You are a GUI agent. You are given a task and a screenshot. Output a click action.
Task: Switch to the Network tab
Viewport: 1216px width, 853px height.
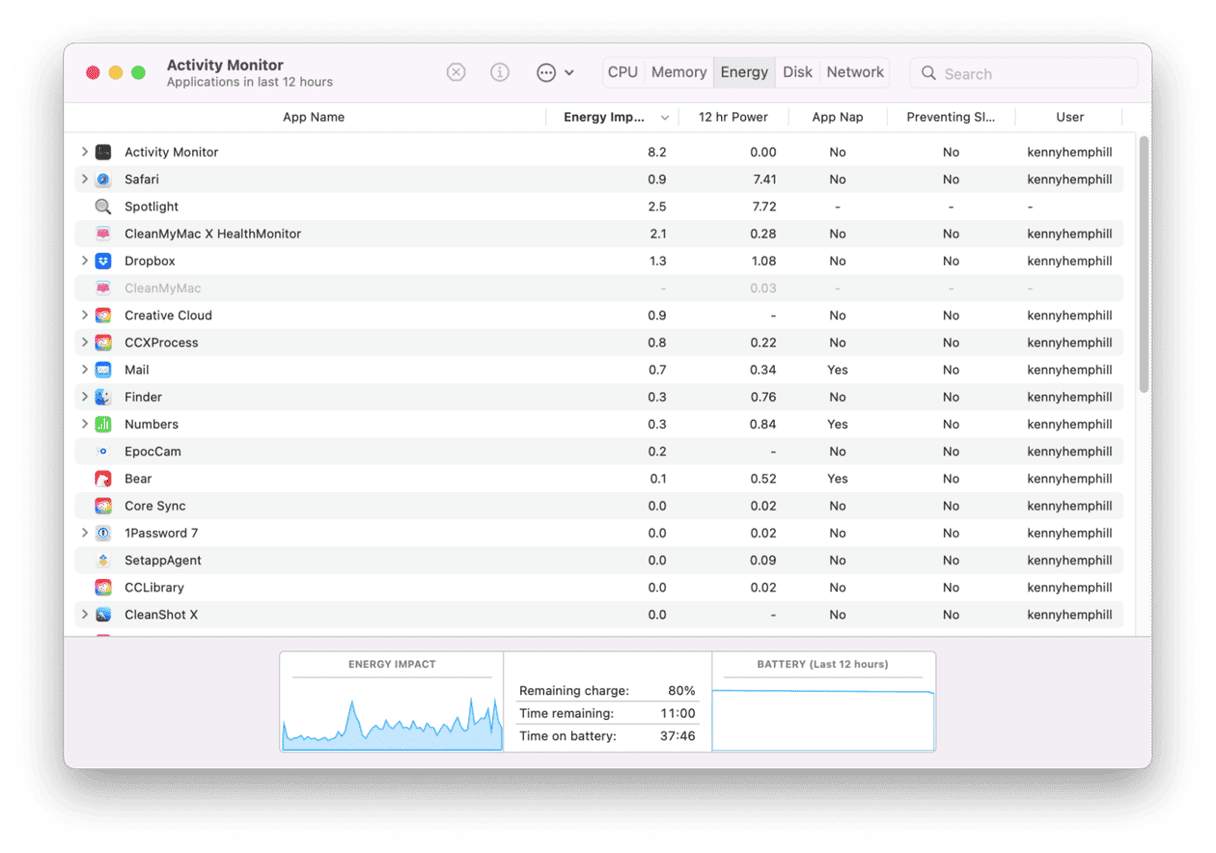click(x=855, y=72)
